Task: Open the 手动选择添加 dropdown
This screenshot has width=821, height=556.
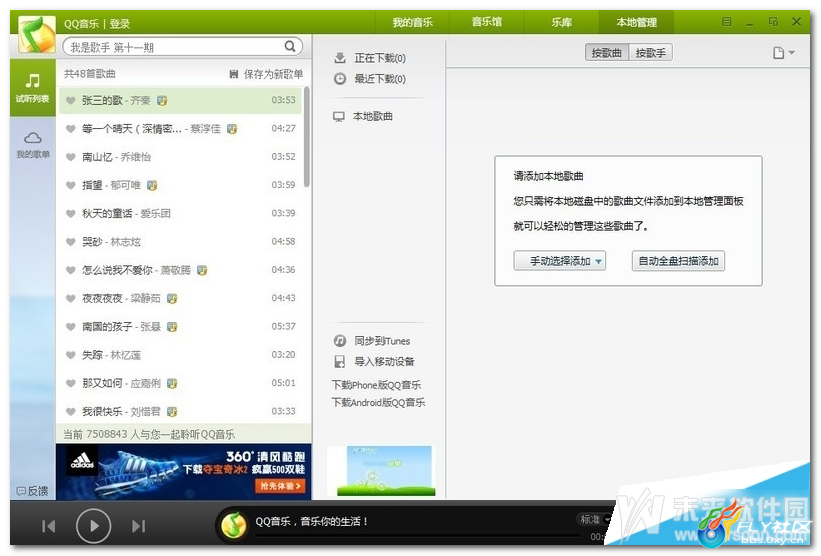Action: coord(560,261)
